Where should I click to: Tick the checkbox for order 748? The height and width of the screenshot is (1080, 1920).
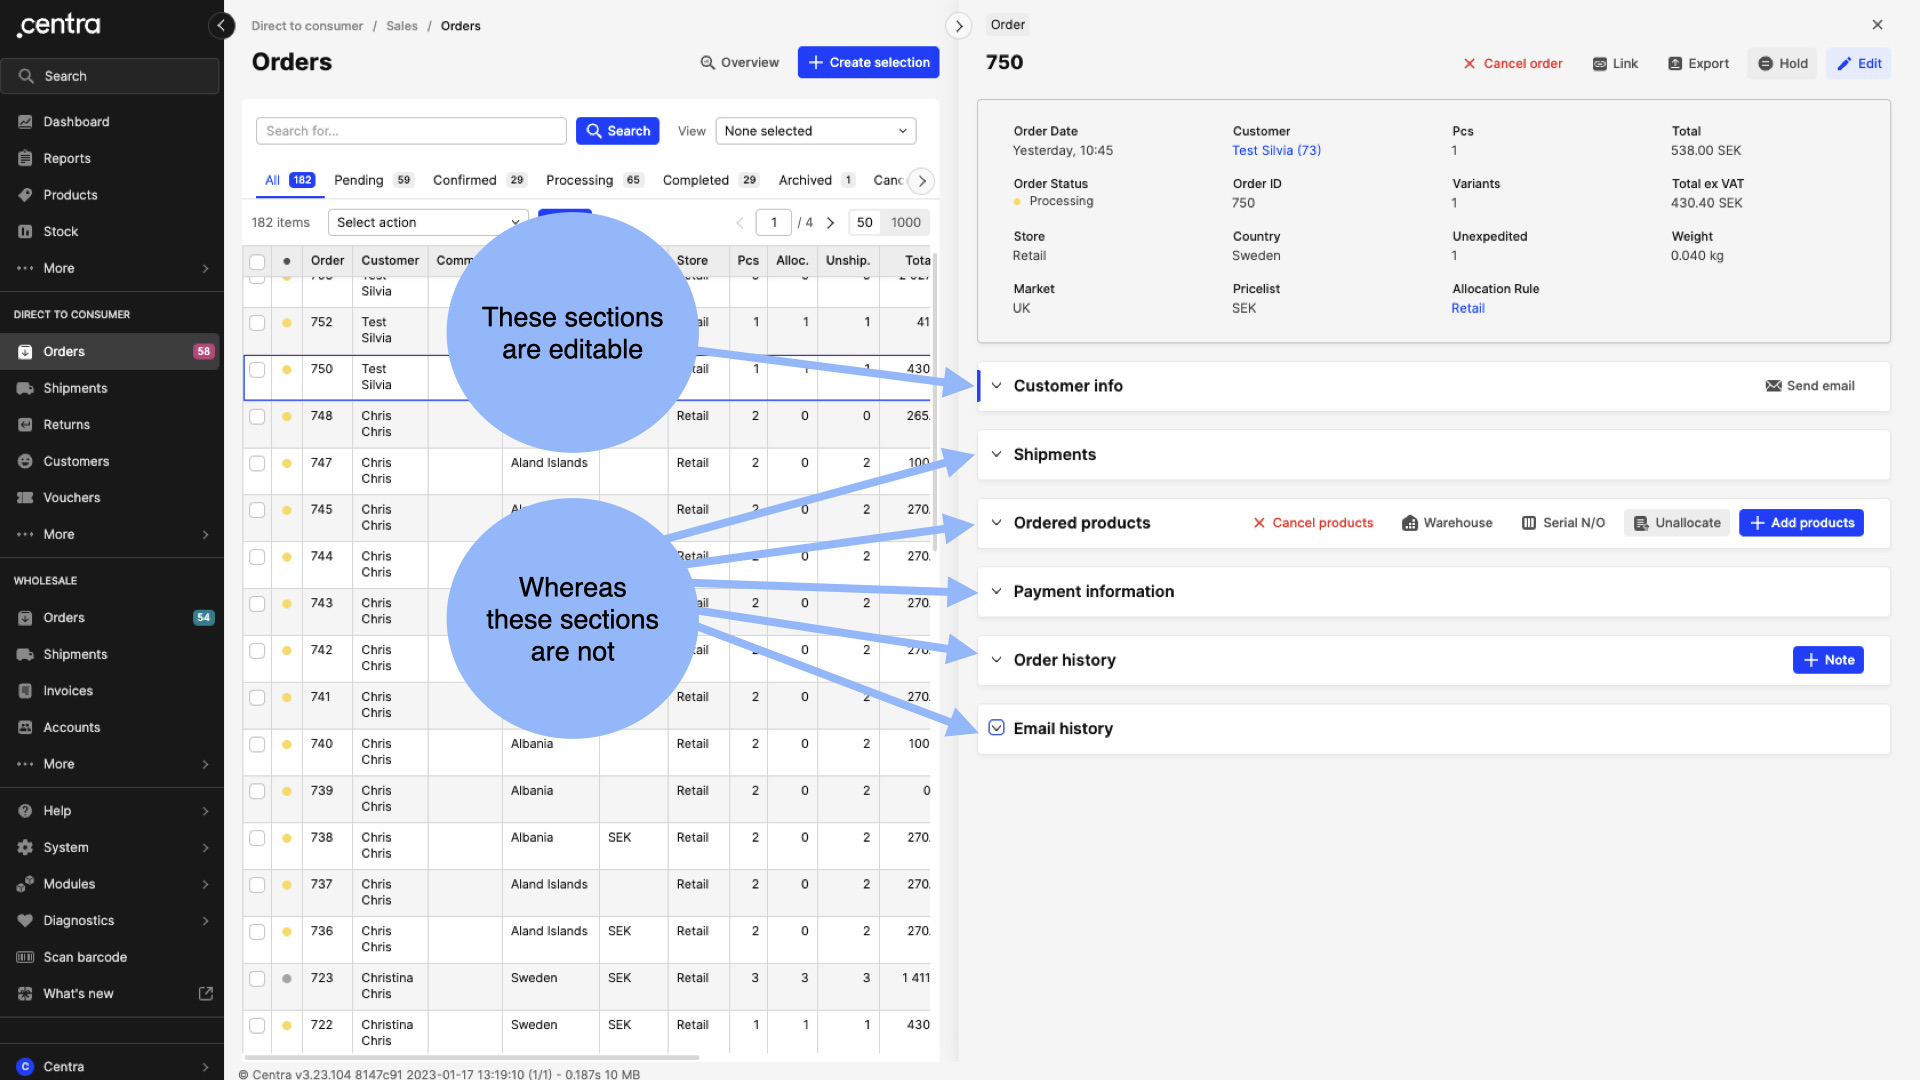tap(257, 417)
